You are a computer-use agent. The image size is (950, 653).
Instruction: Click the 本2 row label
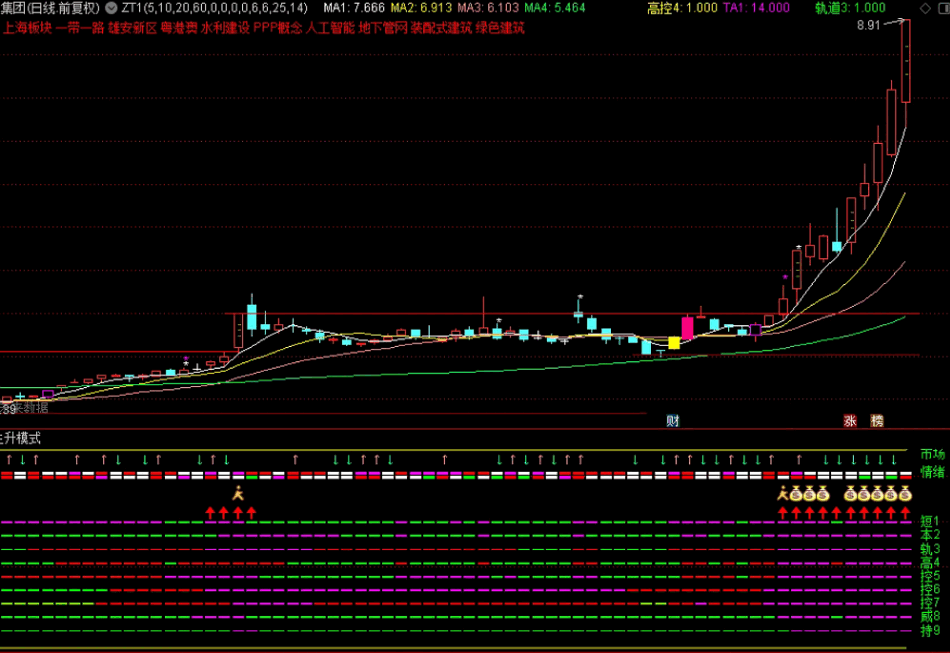pyautogui.click(x=930, y=535)
